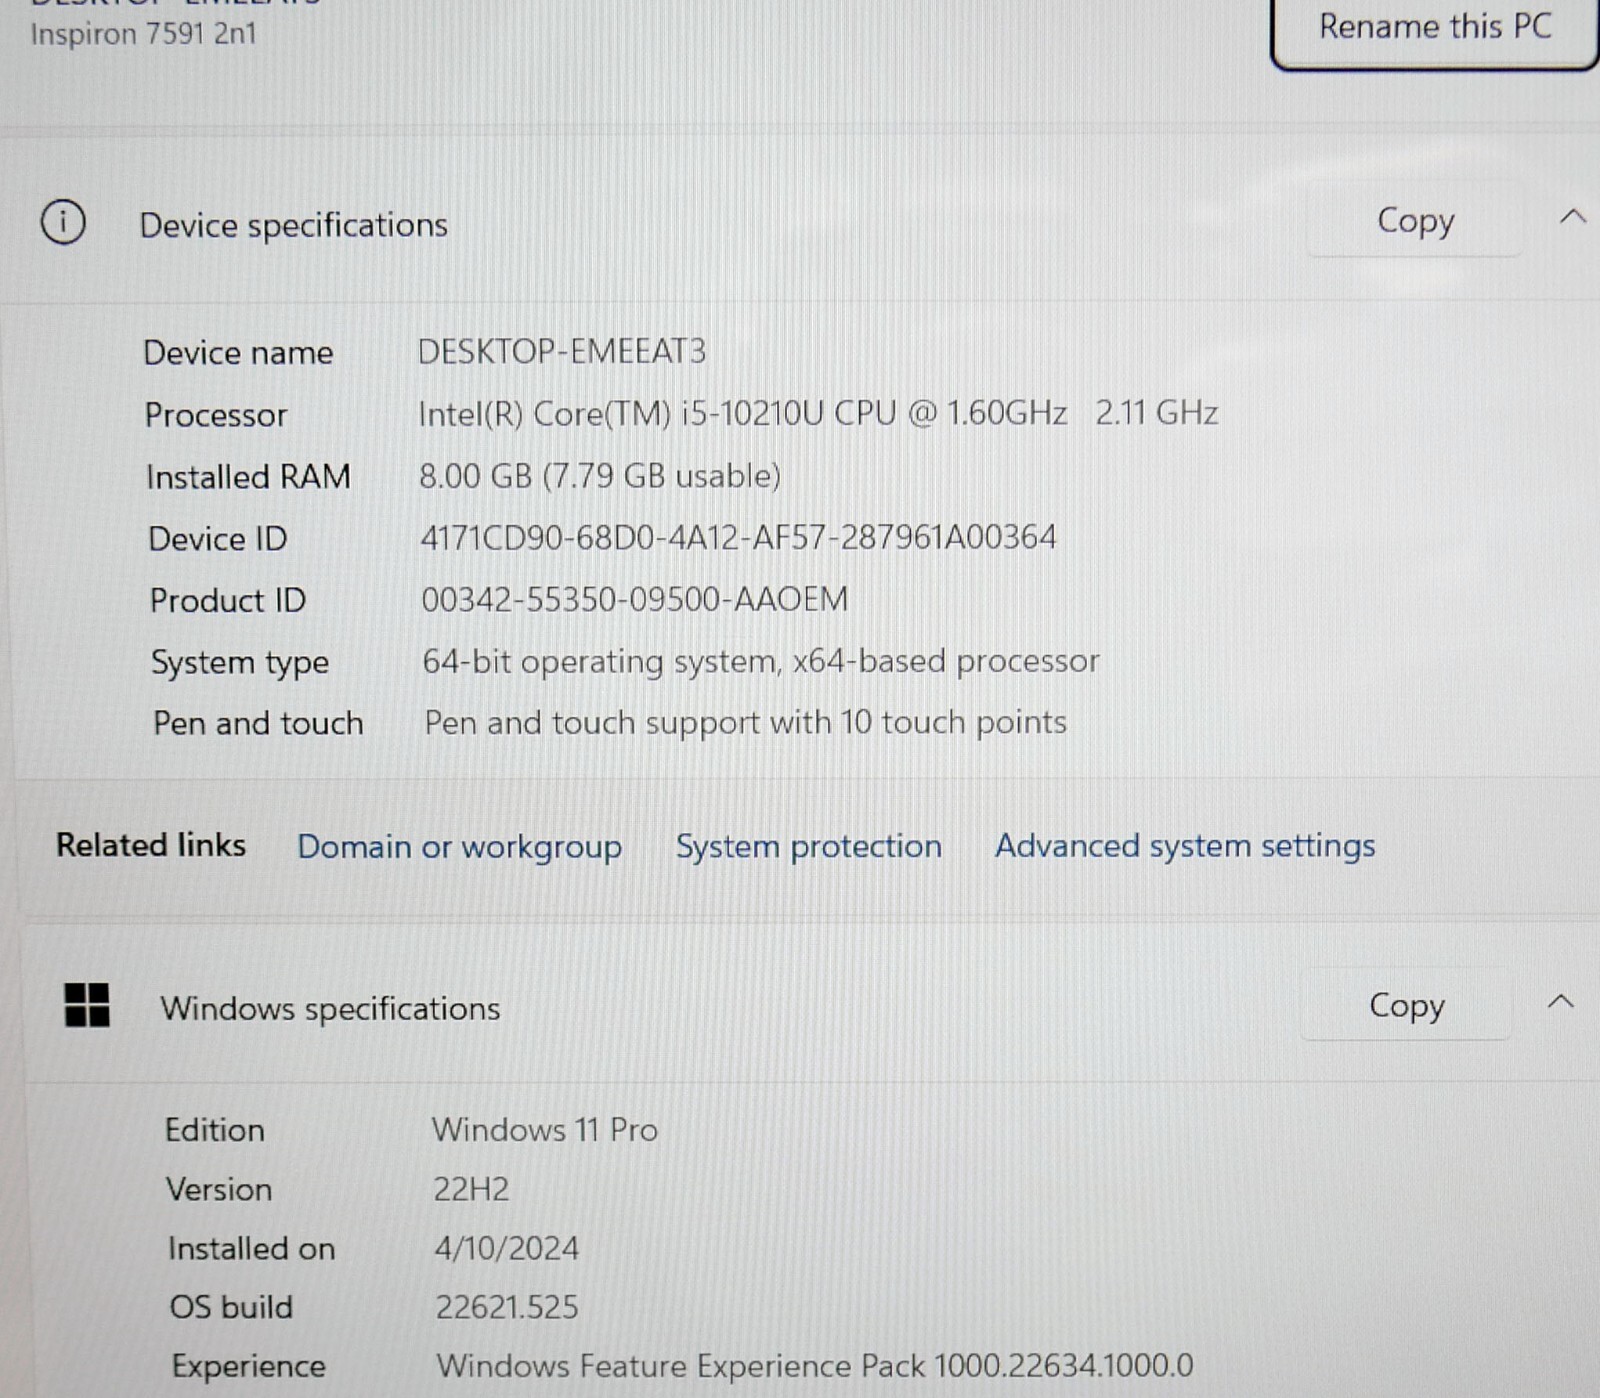
Task: Click the Installed on label
Action: coord(251,1248)
